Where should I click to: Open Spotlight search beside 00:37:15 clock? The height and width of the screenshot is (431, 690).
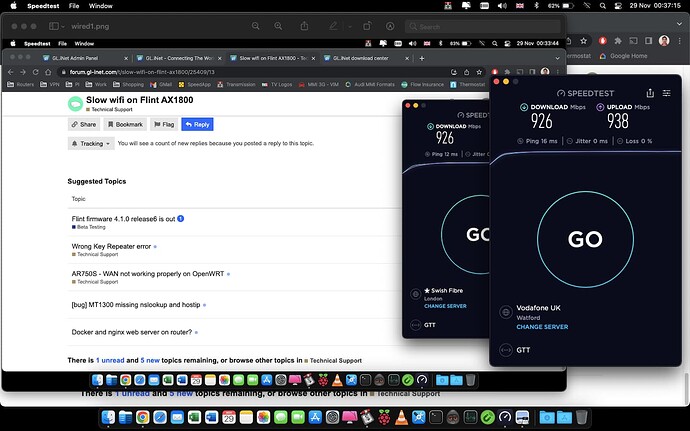pyautogui.click(x=602, y=6)
